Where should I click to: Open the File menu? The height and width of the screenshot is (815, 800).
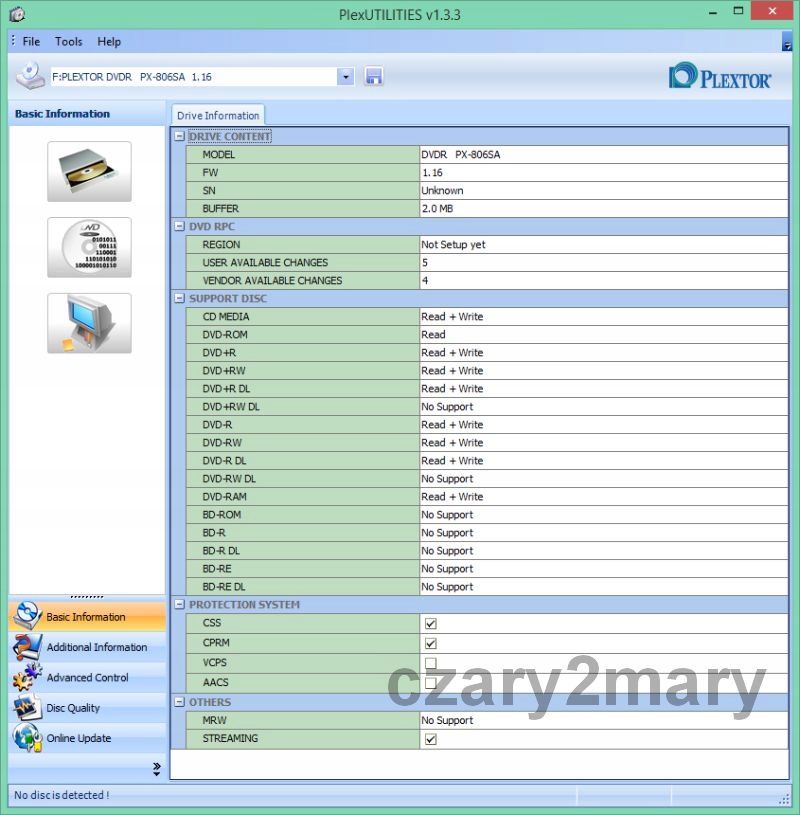click(x=31, y=41)
